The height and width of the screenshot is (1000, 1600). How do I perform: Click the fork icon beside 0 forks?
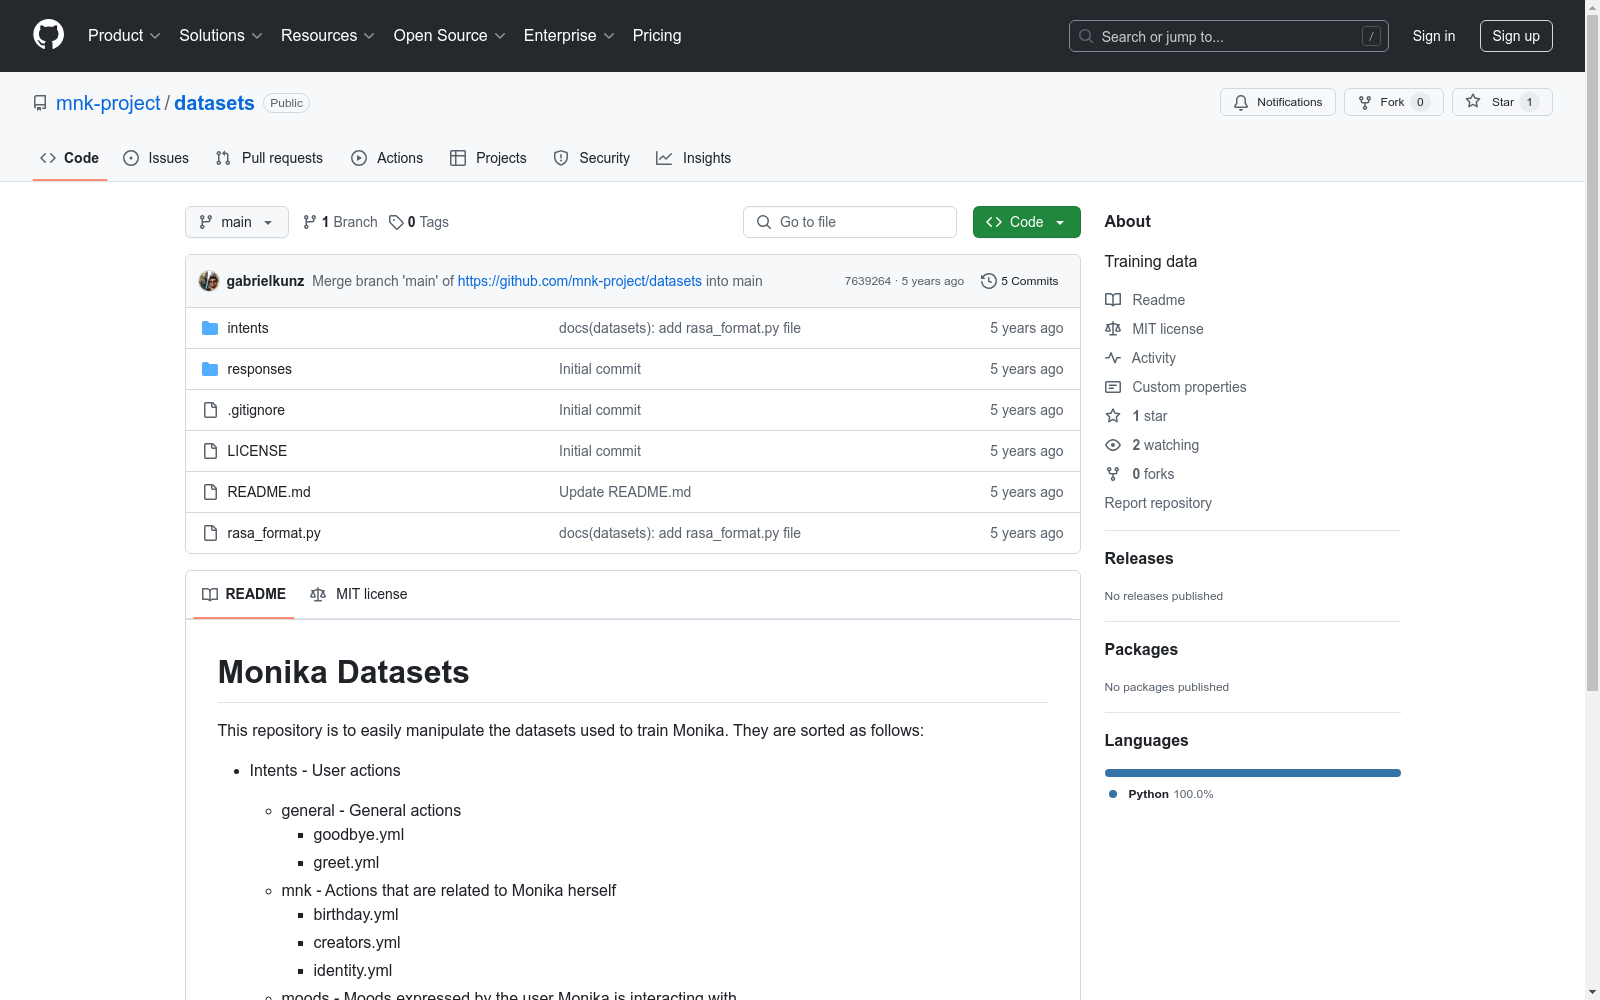1113,474
